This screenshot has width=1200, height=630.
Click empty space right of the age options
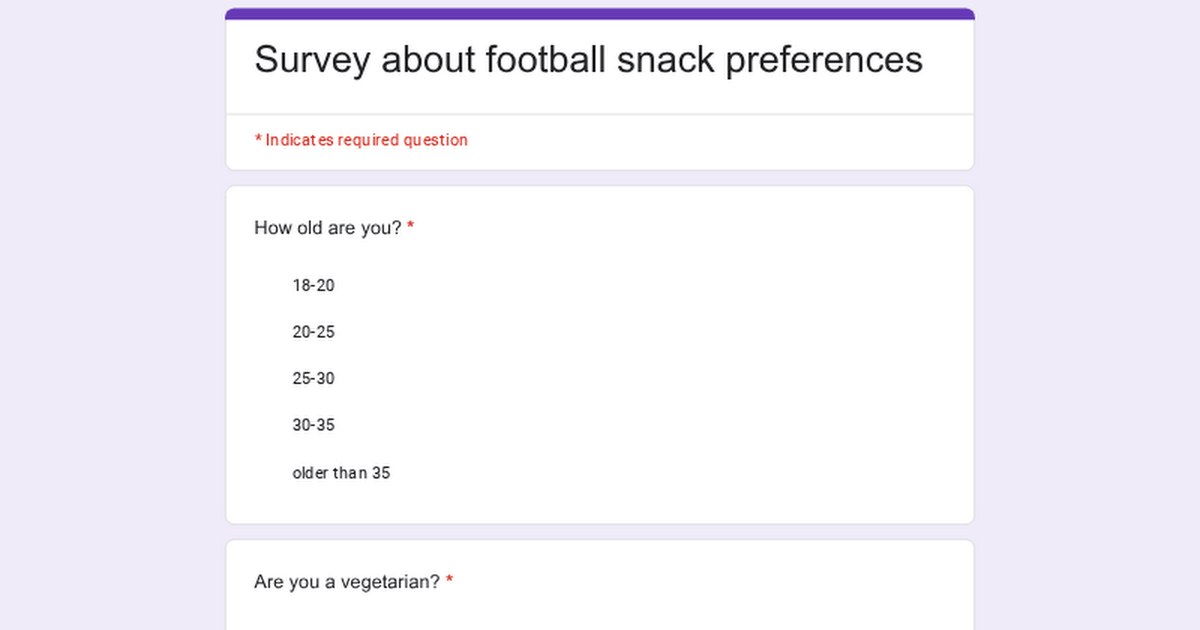coord(700,380)
